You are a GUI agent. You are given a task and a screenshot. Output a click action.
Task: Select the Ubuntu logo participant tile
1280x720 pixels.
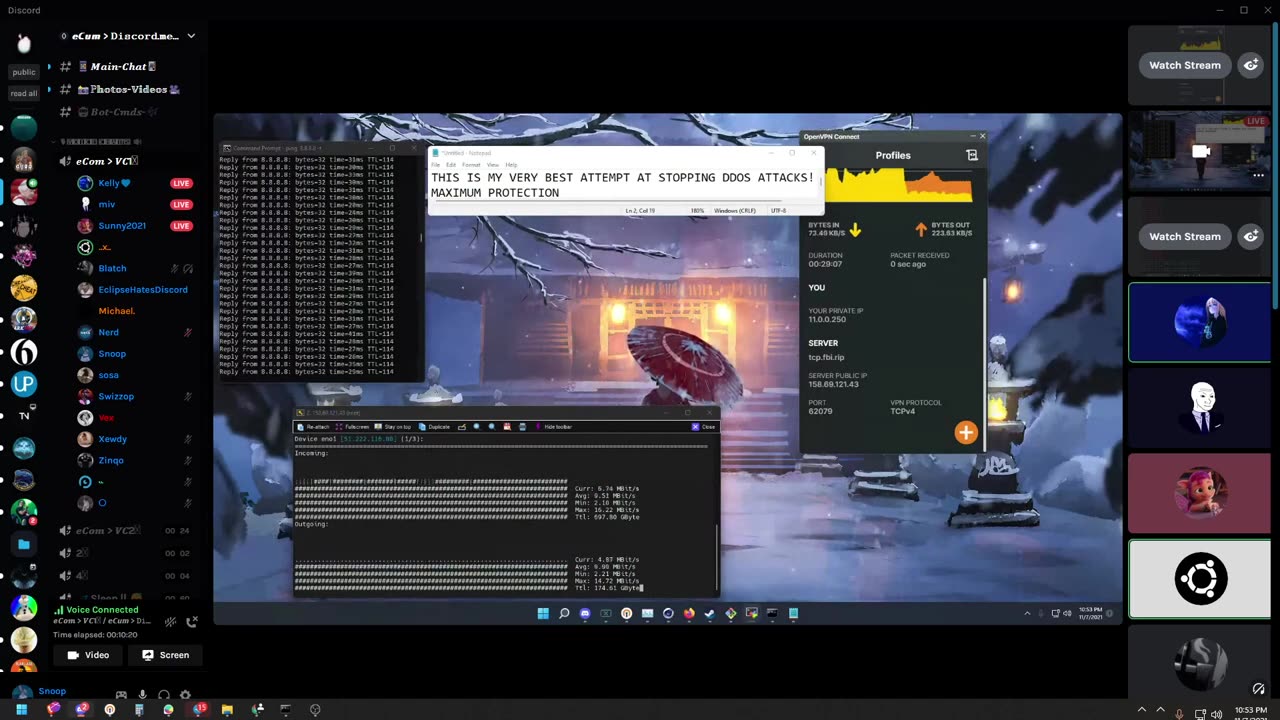pos(1200,579)
